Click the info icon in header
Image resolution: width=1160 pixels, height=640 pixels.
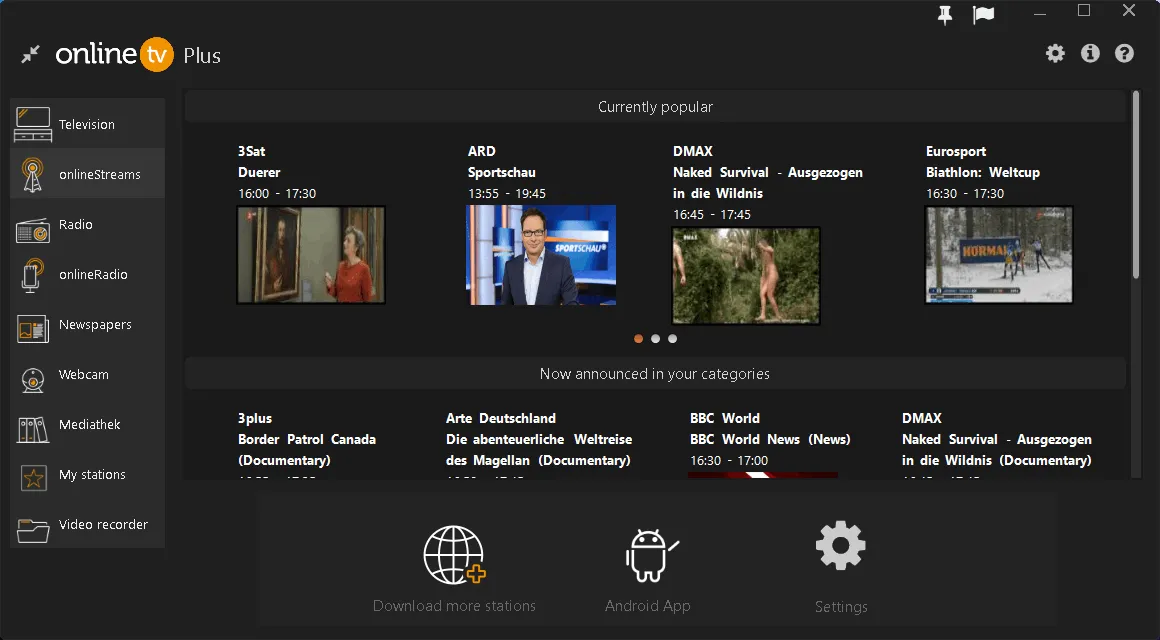tap(1090, 54)
